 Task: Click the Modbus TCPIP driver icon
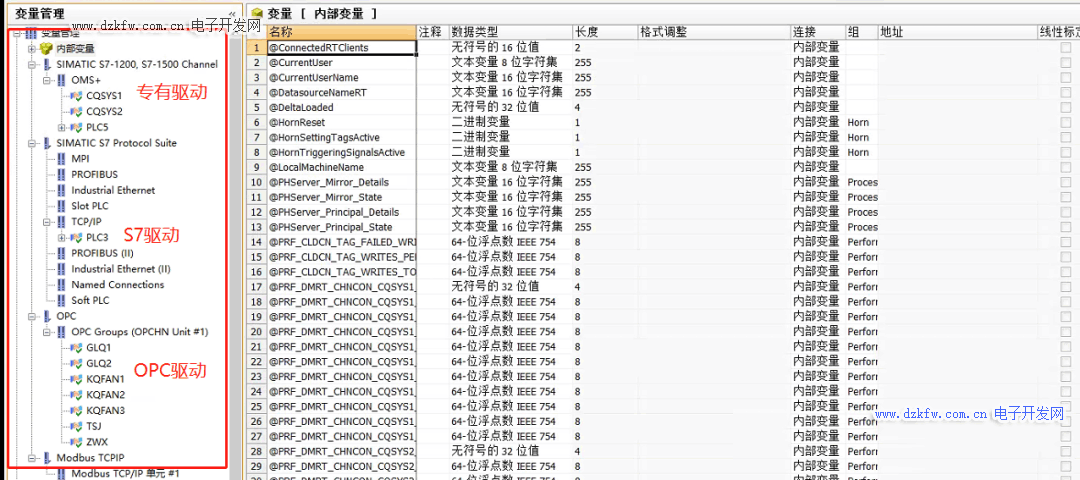click(46, 458)
